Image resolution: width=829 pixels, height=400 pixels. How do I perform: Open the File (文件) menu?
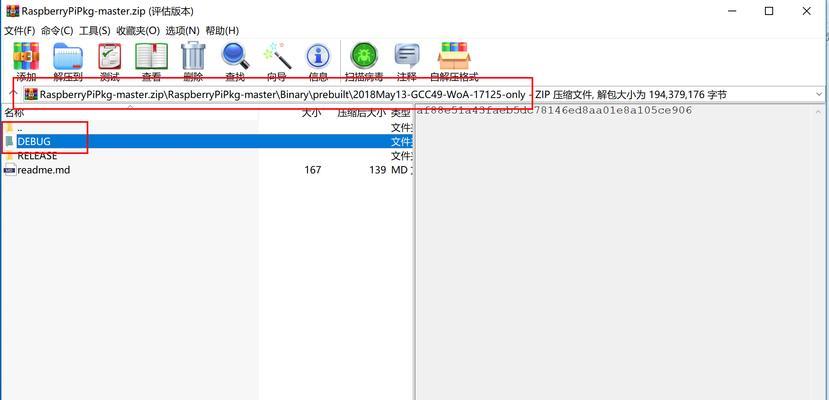20,31
